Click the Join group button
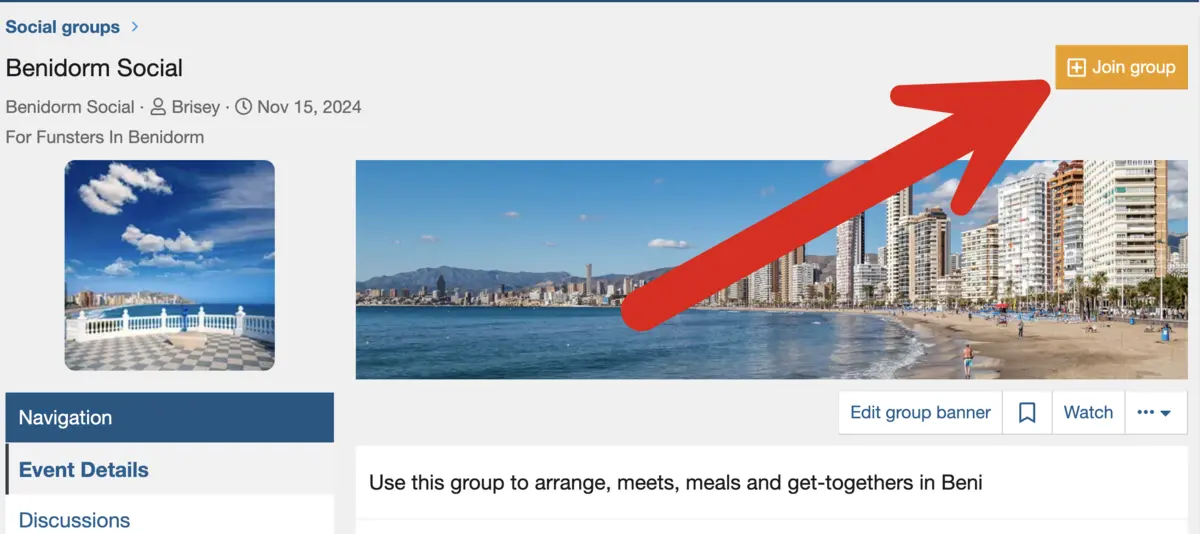Viewport: 1200px width, 534px height. [x=1121, y=67]
